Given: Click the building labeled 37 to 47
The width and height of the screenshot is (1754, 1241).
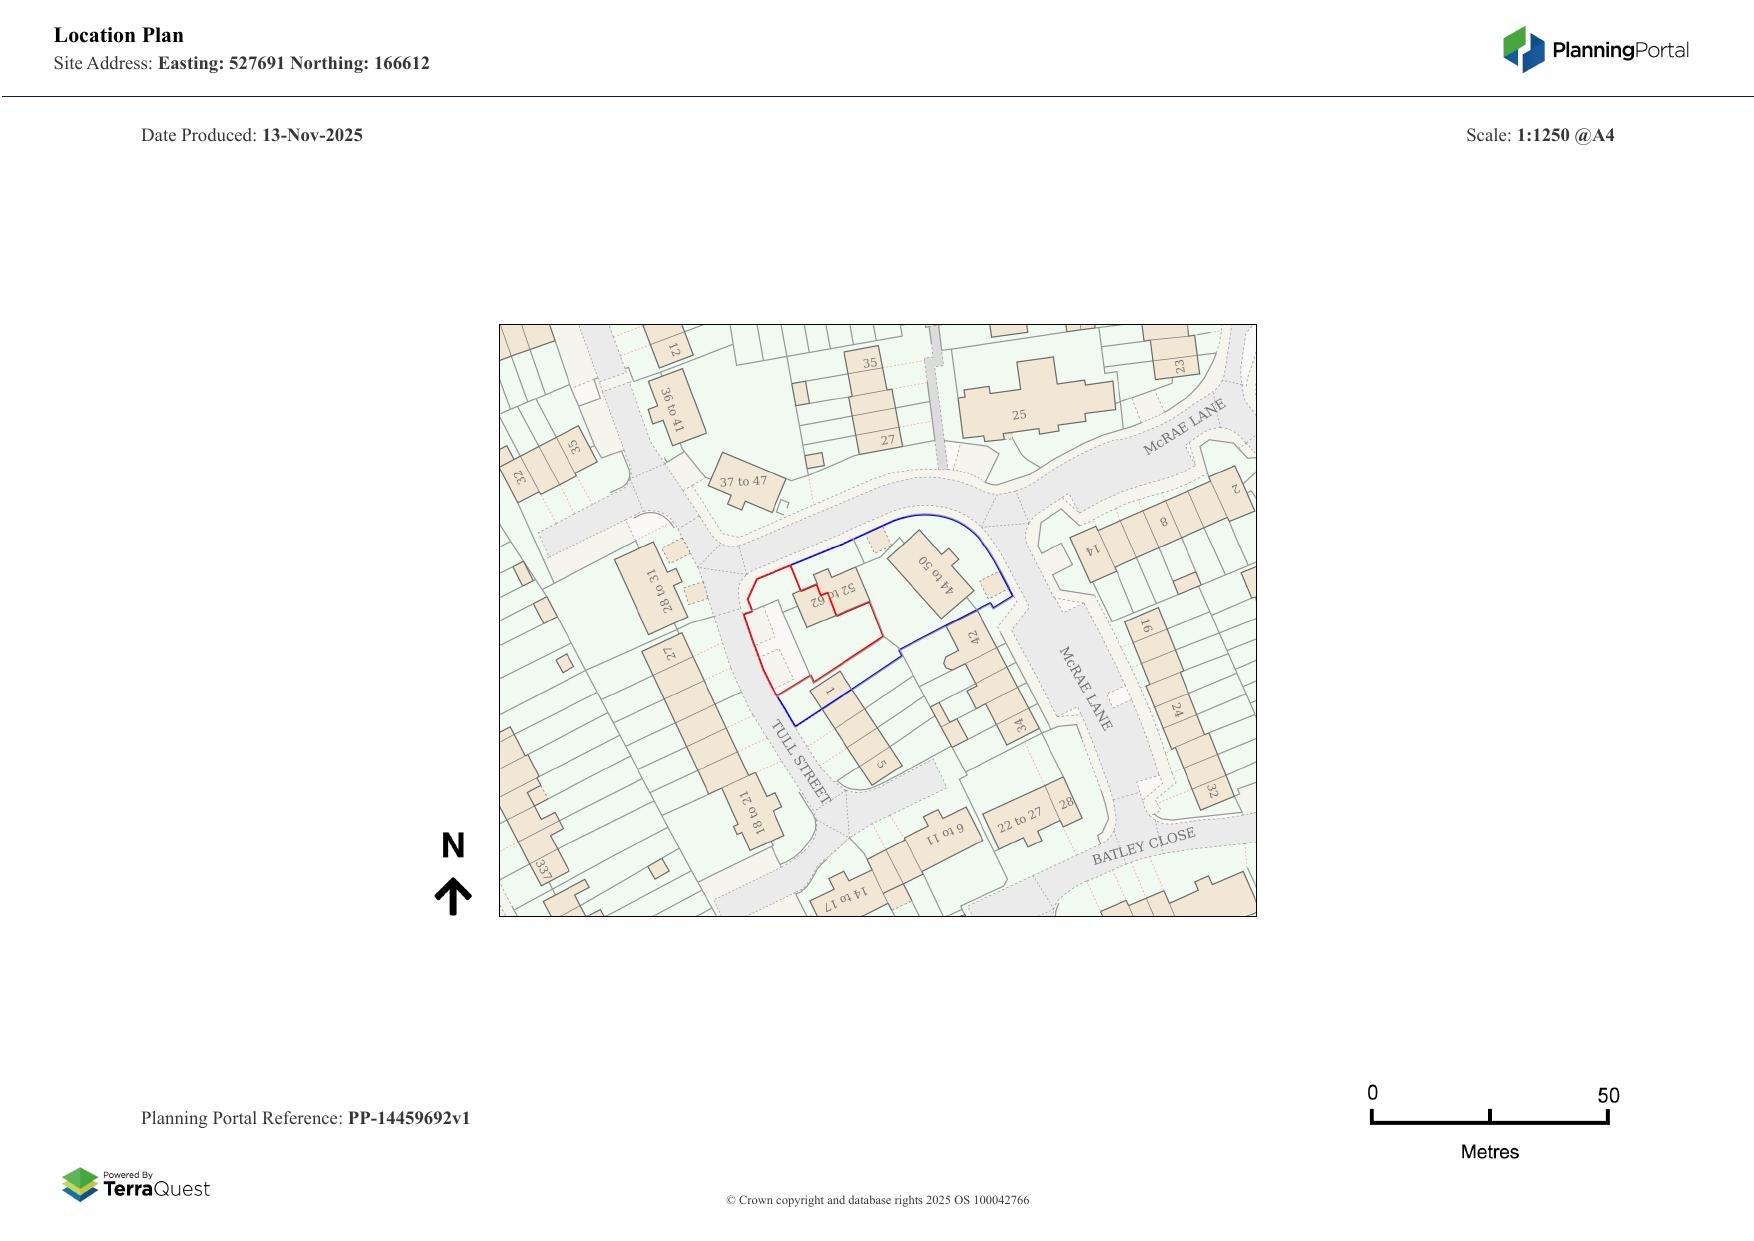Looking at the screenshot, I should click(x=744, y=482).
